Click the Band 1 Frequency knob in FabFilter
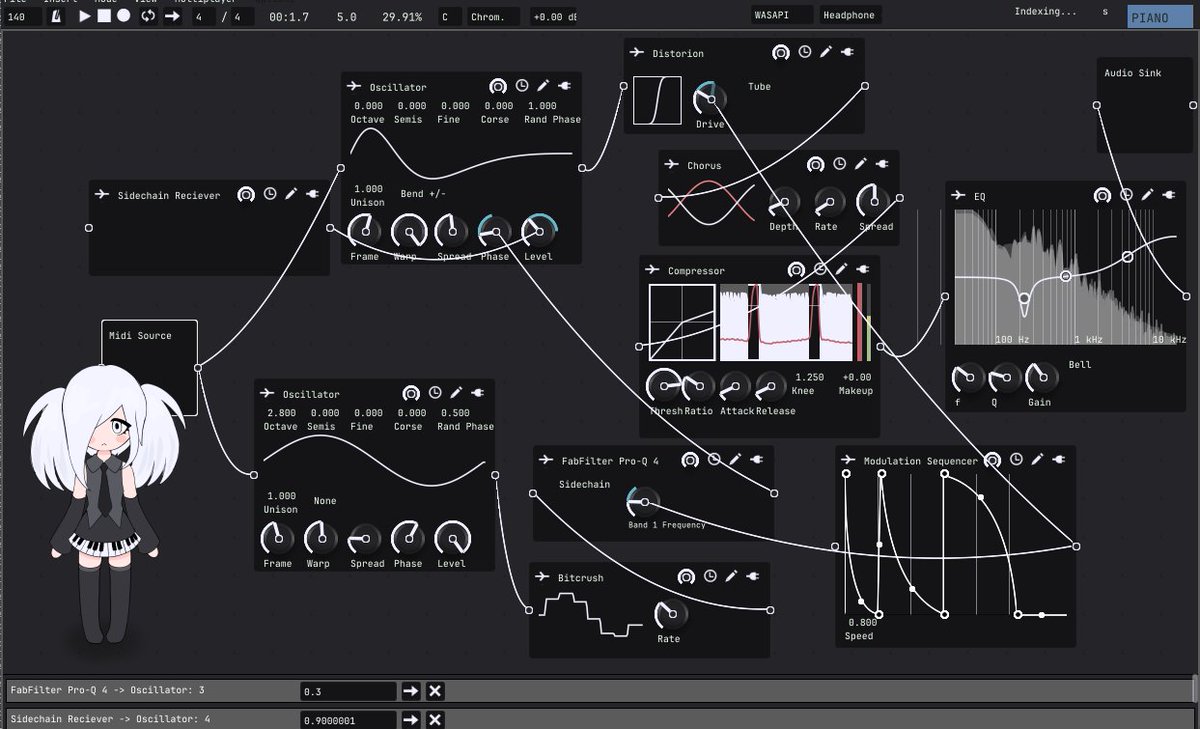 (643, 502)
